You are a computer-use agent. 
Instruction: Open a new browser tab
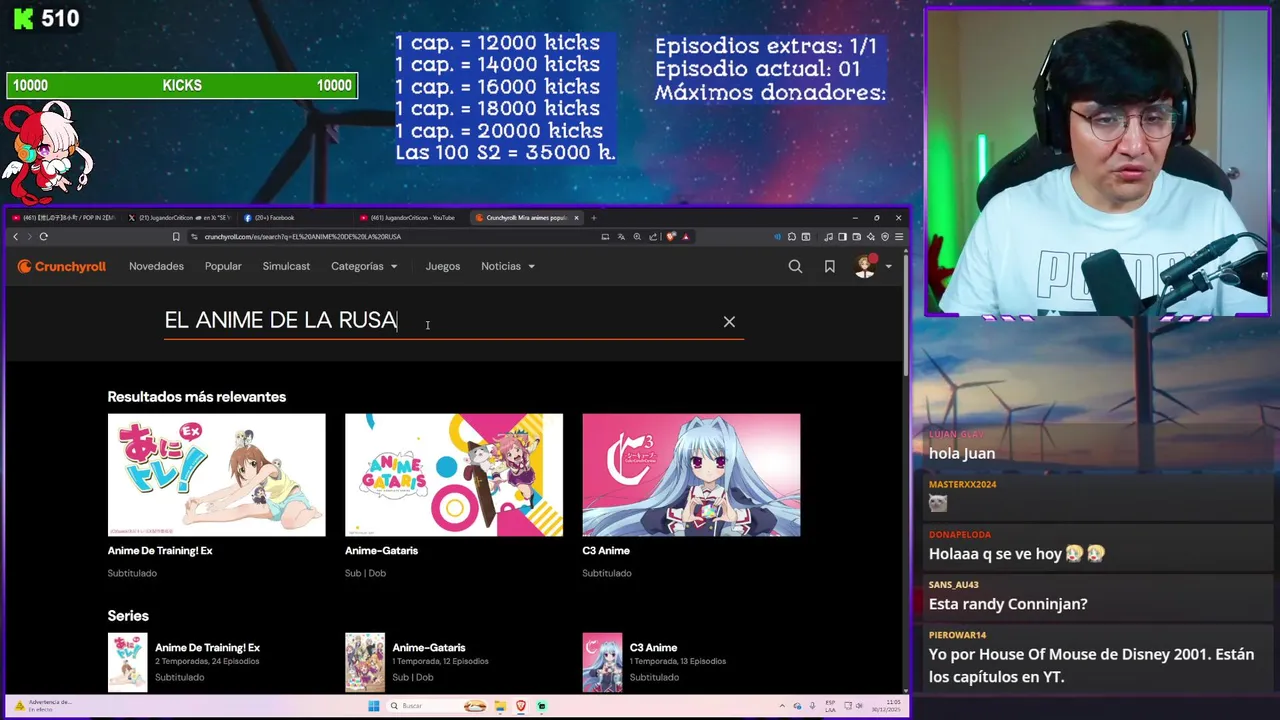[x=594, y=217]
